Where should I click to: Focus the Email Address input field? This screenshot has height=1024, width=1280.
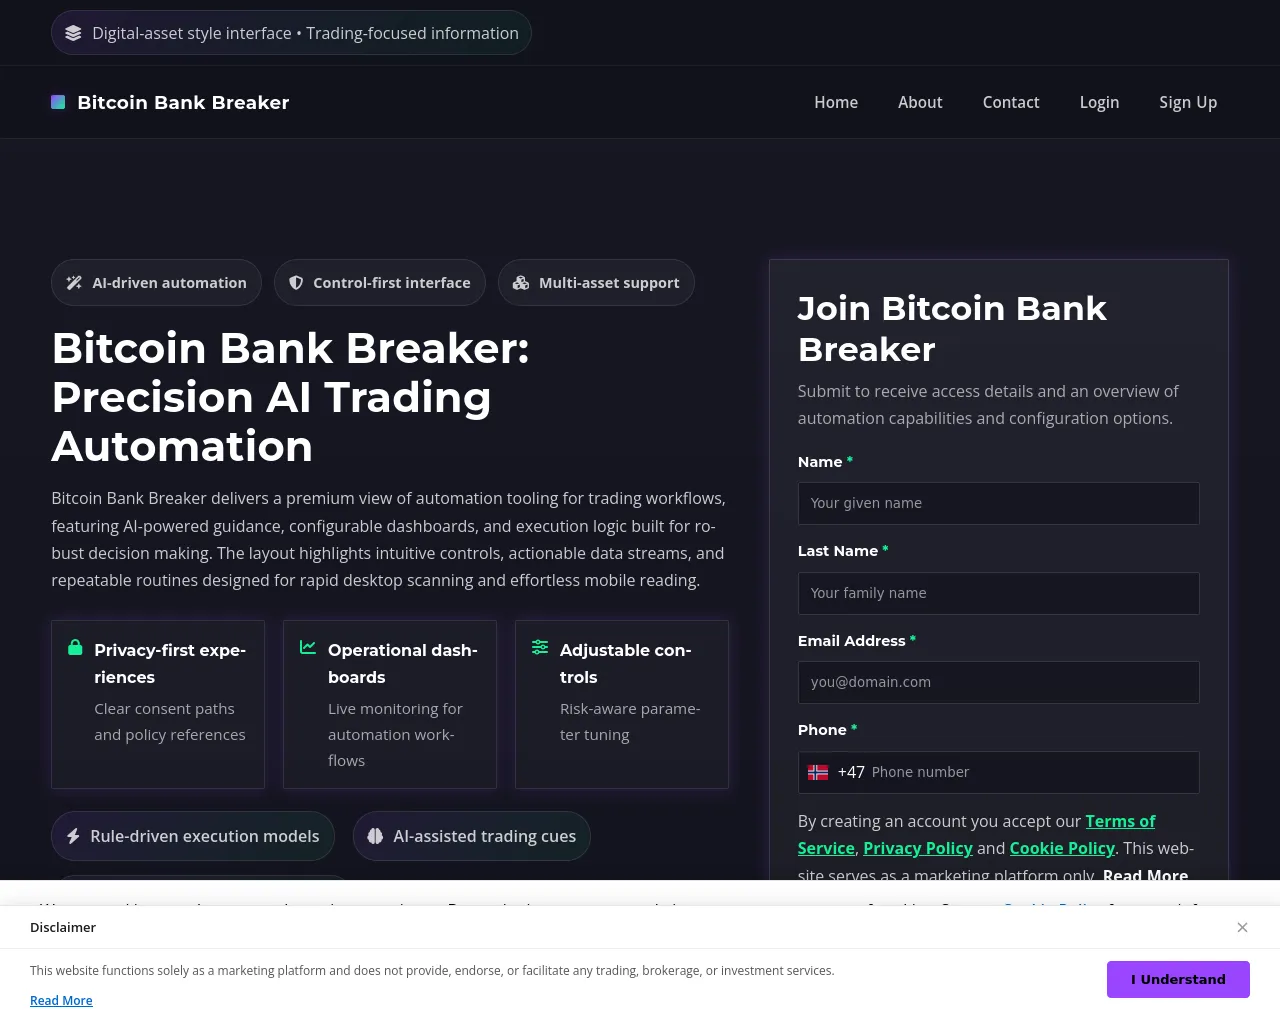(x=998, y=682)
